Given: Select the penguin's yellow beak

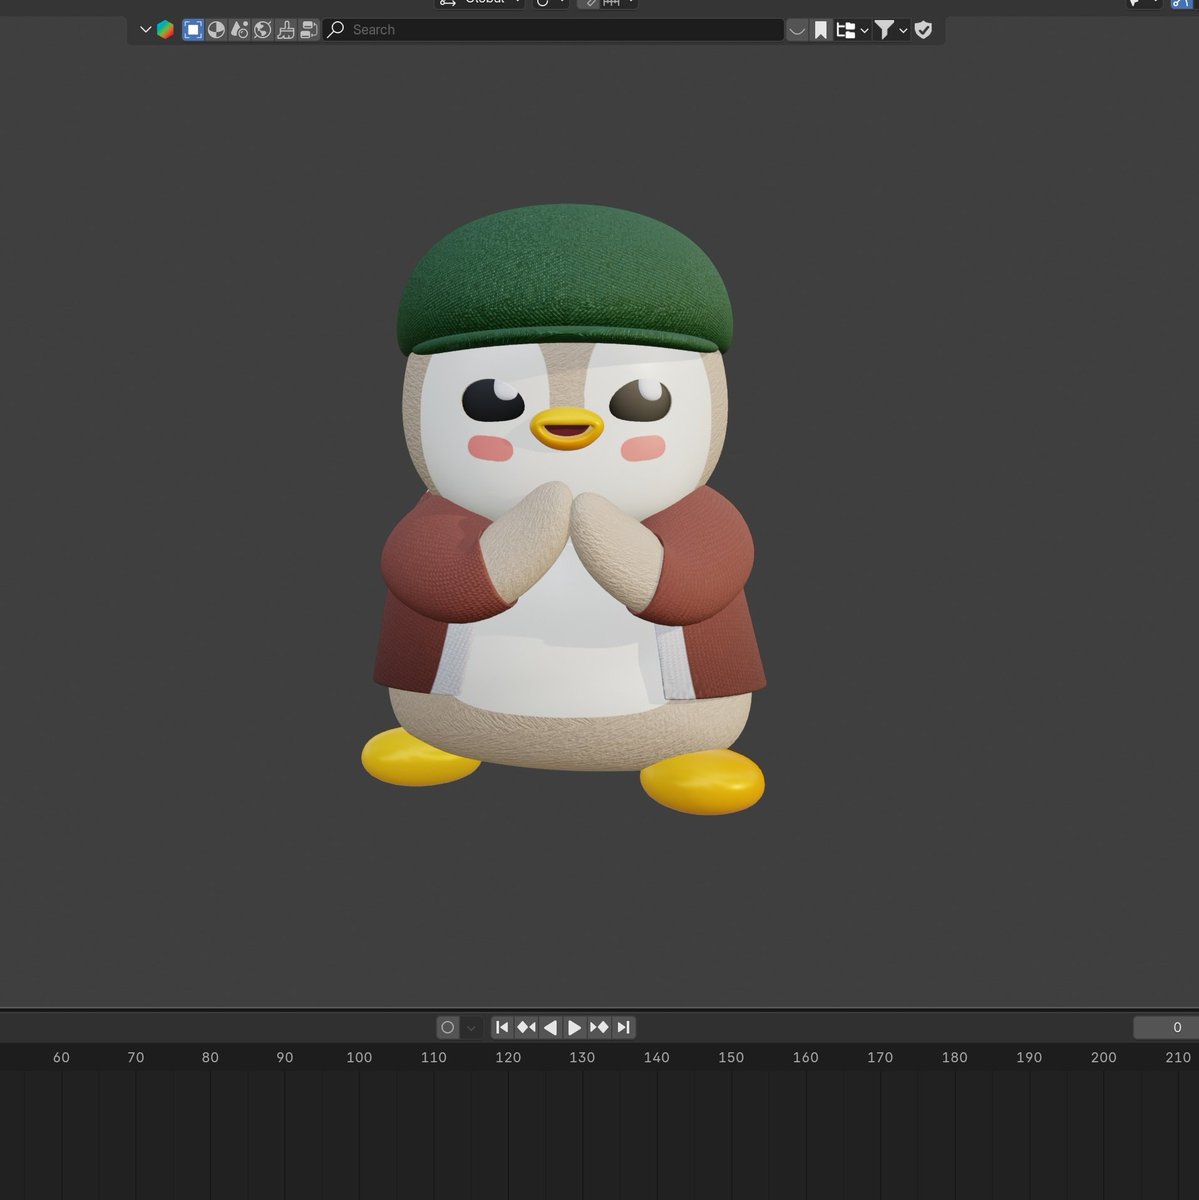Looking at the screenshot, I should click(x=567, y=430).
